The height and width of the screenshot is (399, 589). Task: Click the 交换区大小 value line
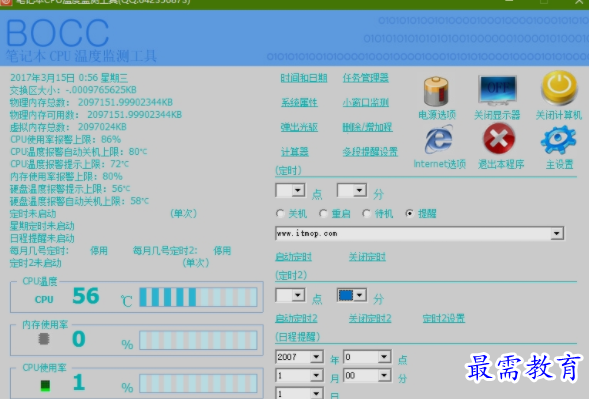pos(73,90)
